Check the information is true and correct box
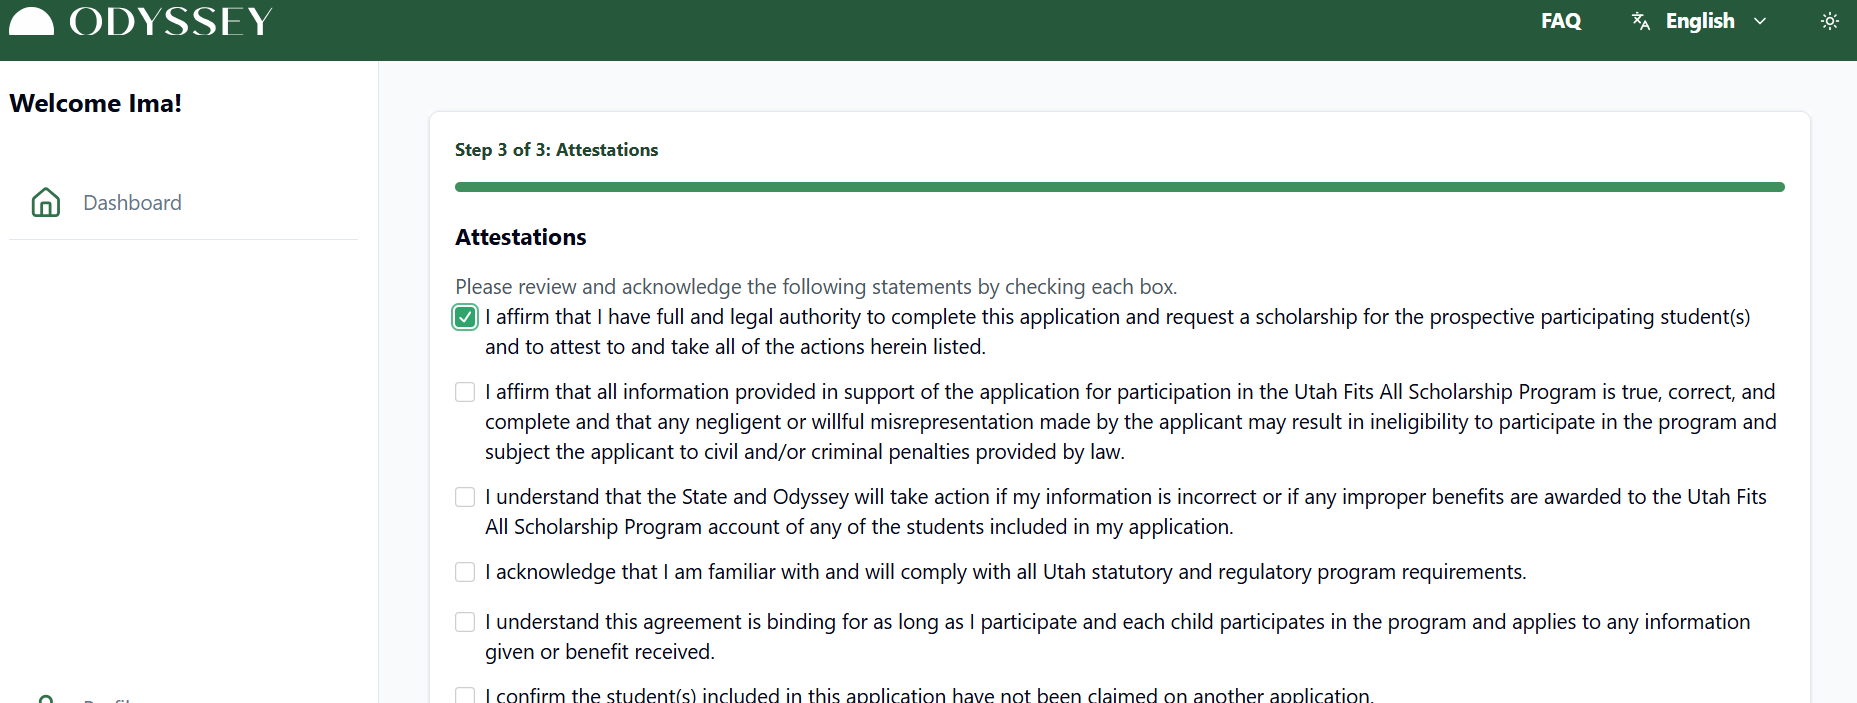The width and height of the screenshot is (1857, 703). click(x=465, y=392)
